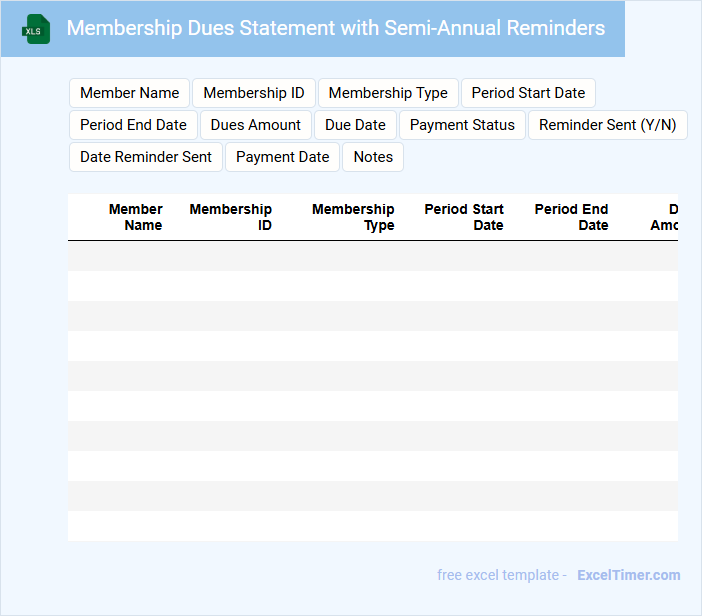The height and width of the screenshot is (616, 702).
Task: Select the Notes tag
Action: pos(373,157)
